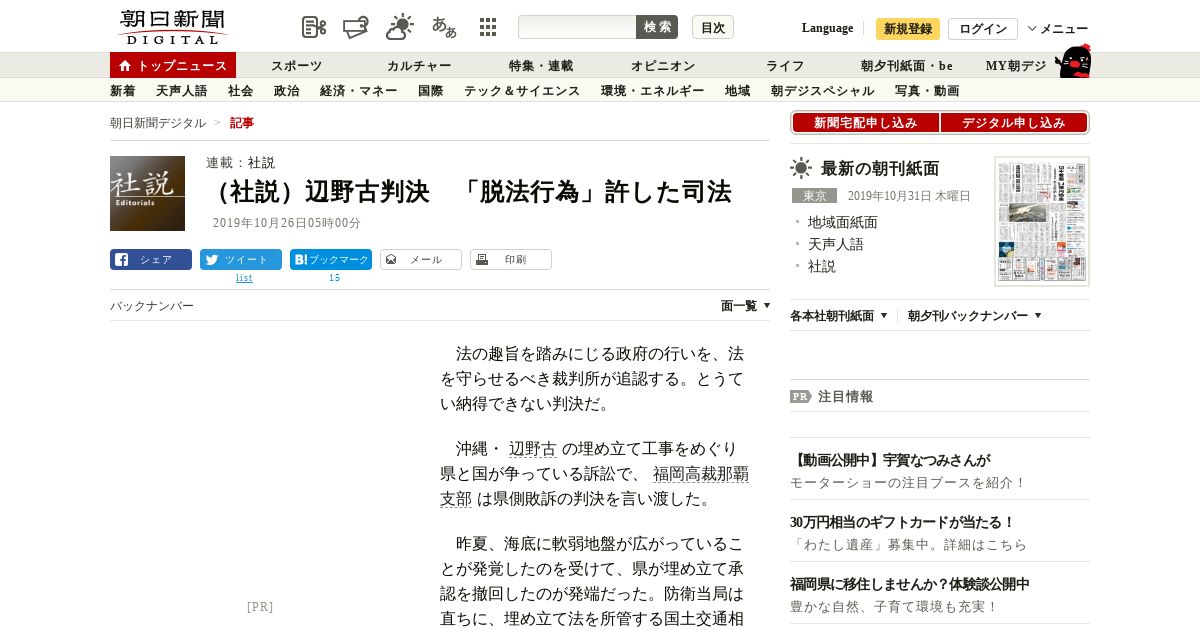Viewport: 1200px width, 630px height.
Task: Open the bookmark count 15 link
Action: point(335,278)
